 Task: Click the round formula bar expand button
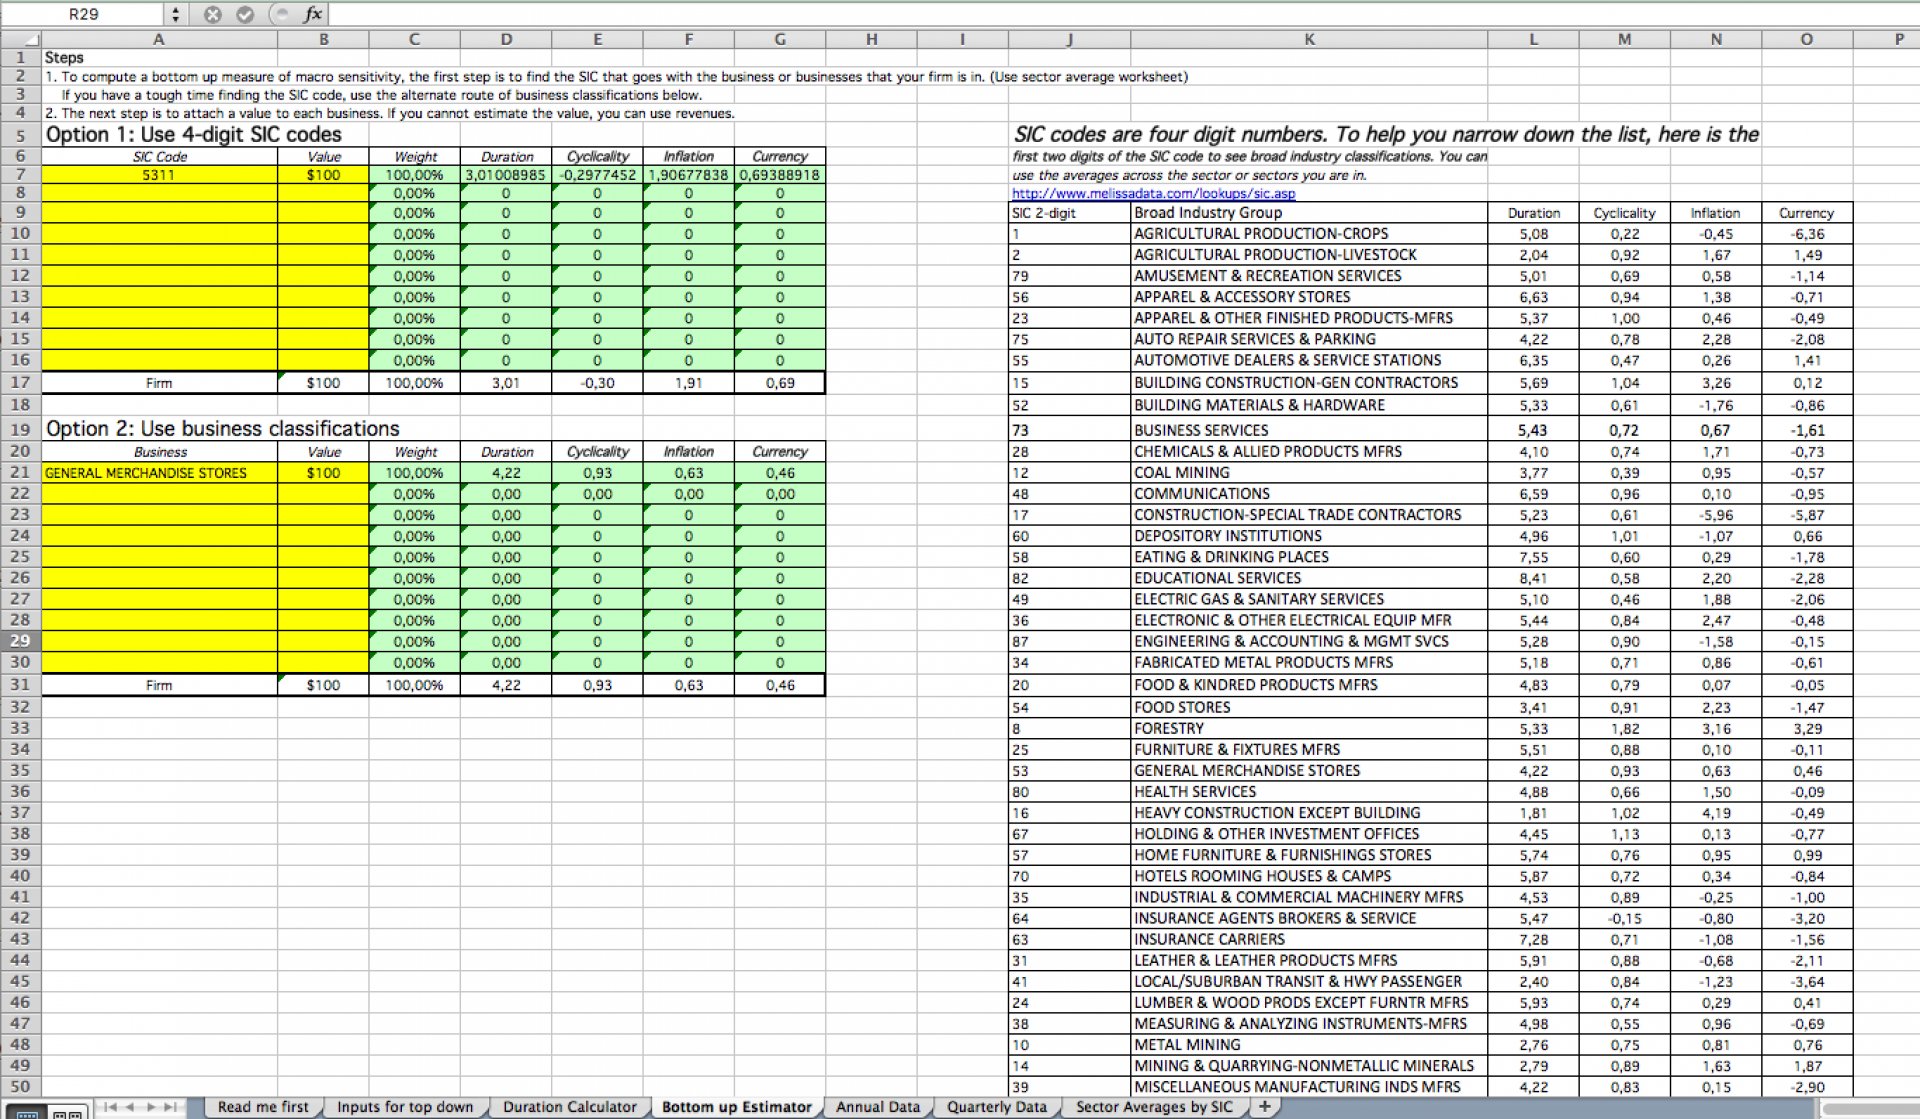click(281, 14)
